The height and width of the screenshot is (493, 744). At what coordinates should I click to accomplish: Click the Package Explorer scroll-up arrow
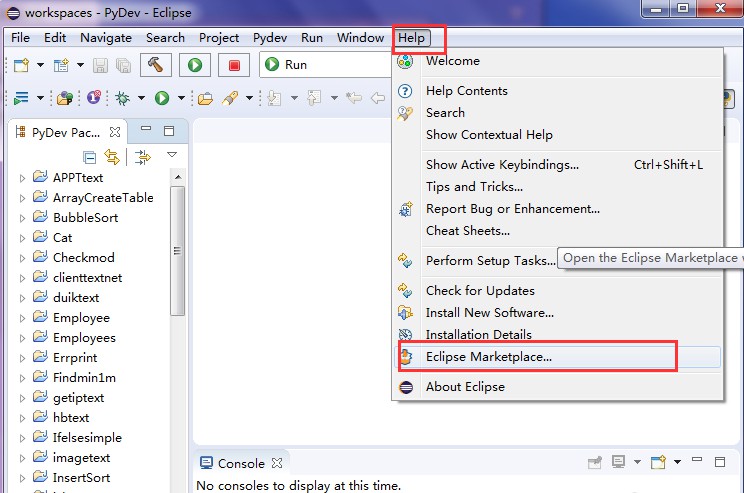point(178,177)
